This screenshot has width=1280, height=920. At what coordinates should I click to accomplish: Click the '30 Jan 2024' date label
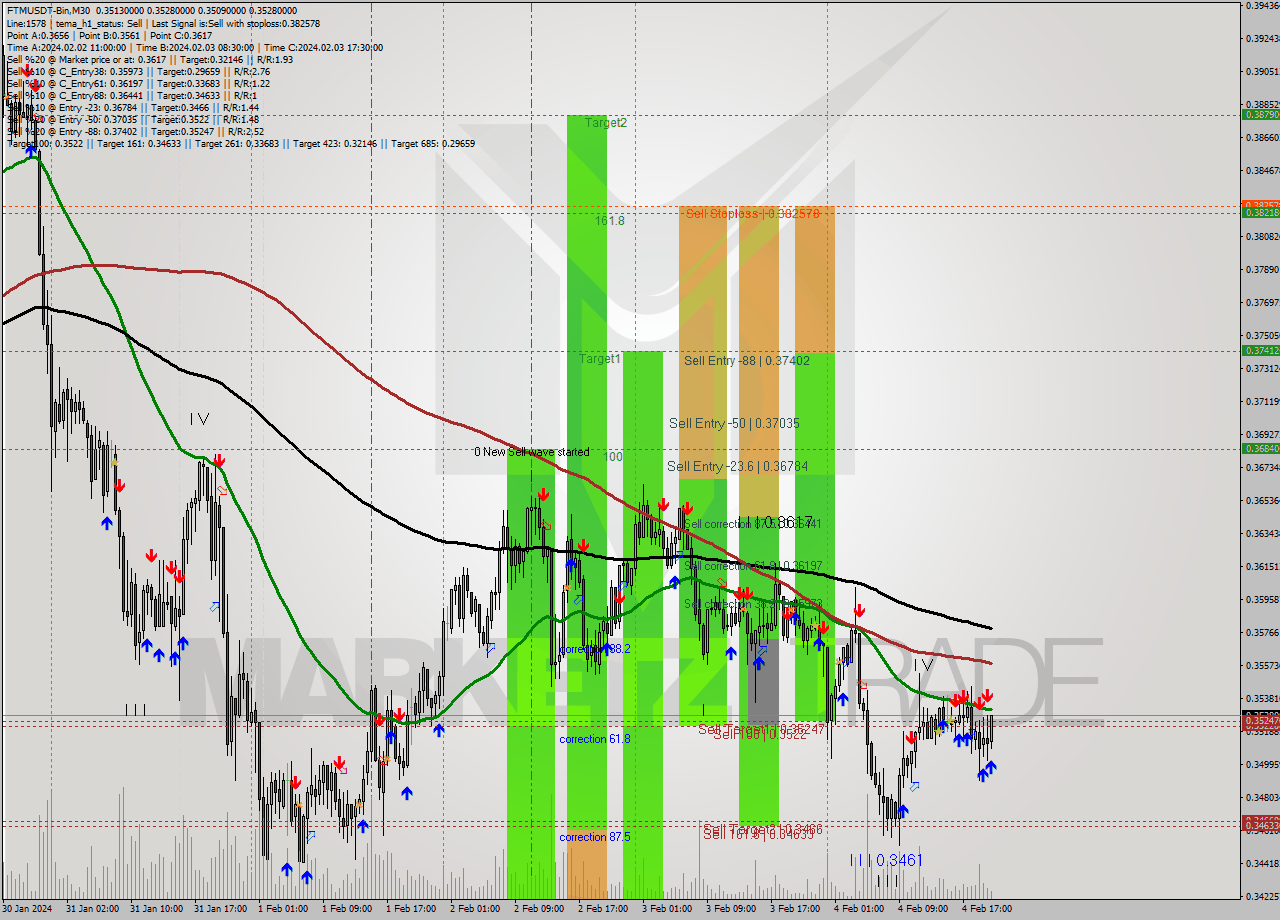pos(27,909)
